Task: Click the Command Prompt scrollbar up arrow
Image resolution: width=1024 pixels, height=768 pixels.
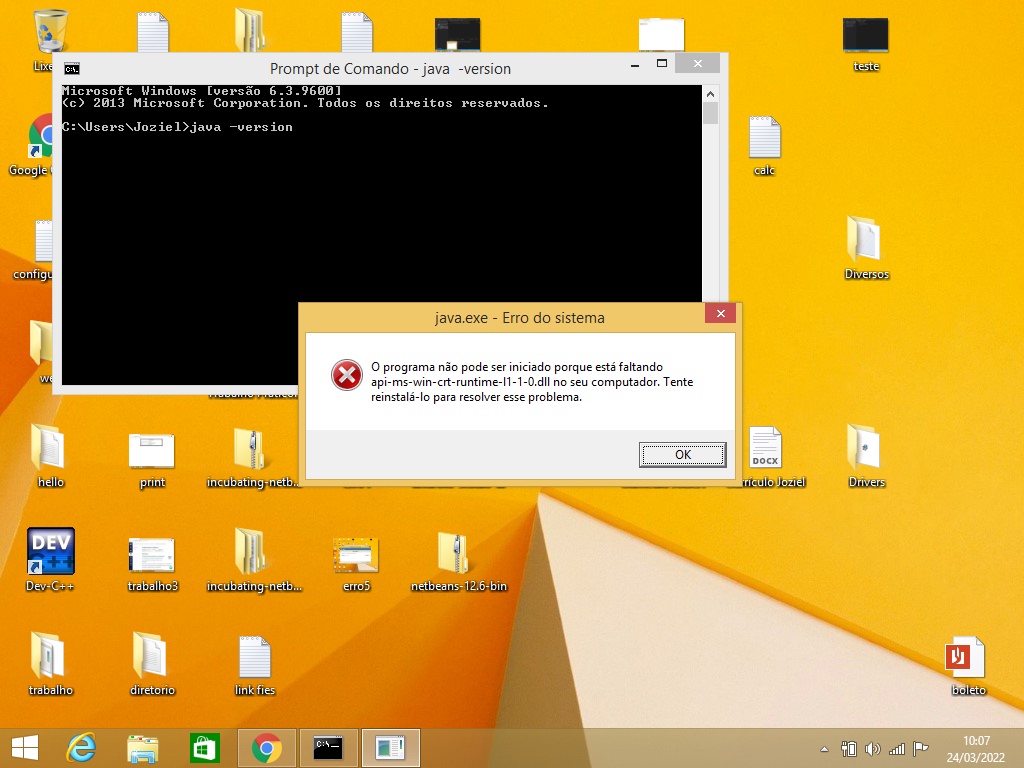Action: tap(711, 94)
